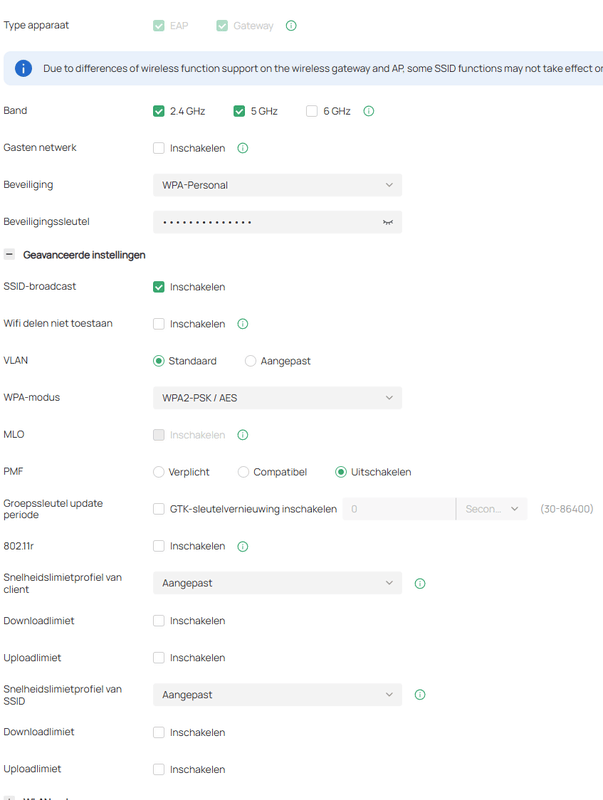Select the Aangepast VLAN radio button
Viewport: 603px width, 800px height.
pyautogui.click(x=250, y=361)
